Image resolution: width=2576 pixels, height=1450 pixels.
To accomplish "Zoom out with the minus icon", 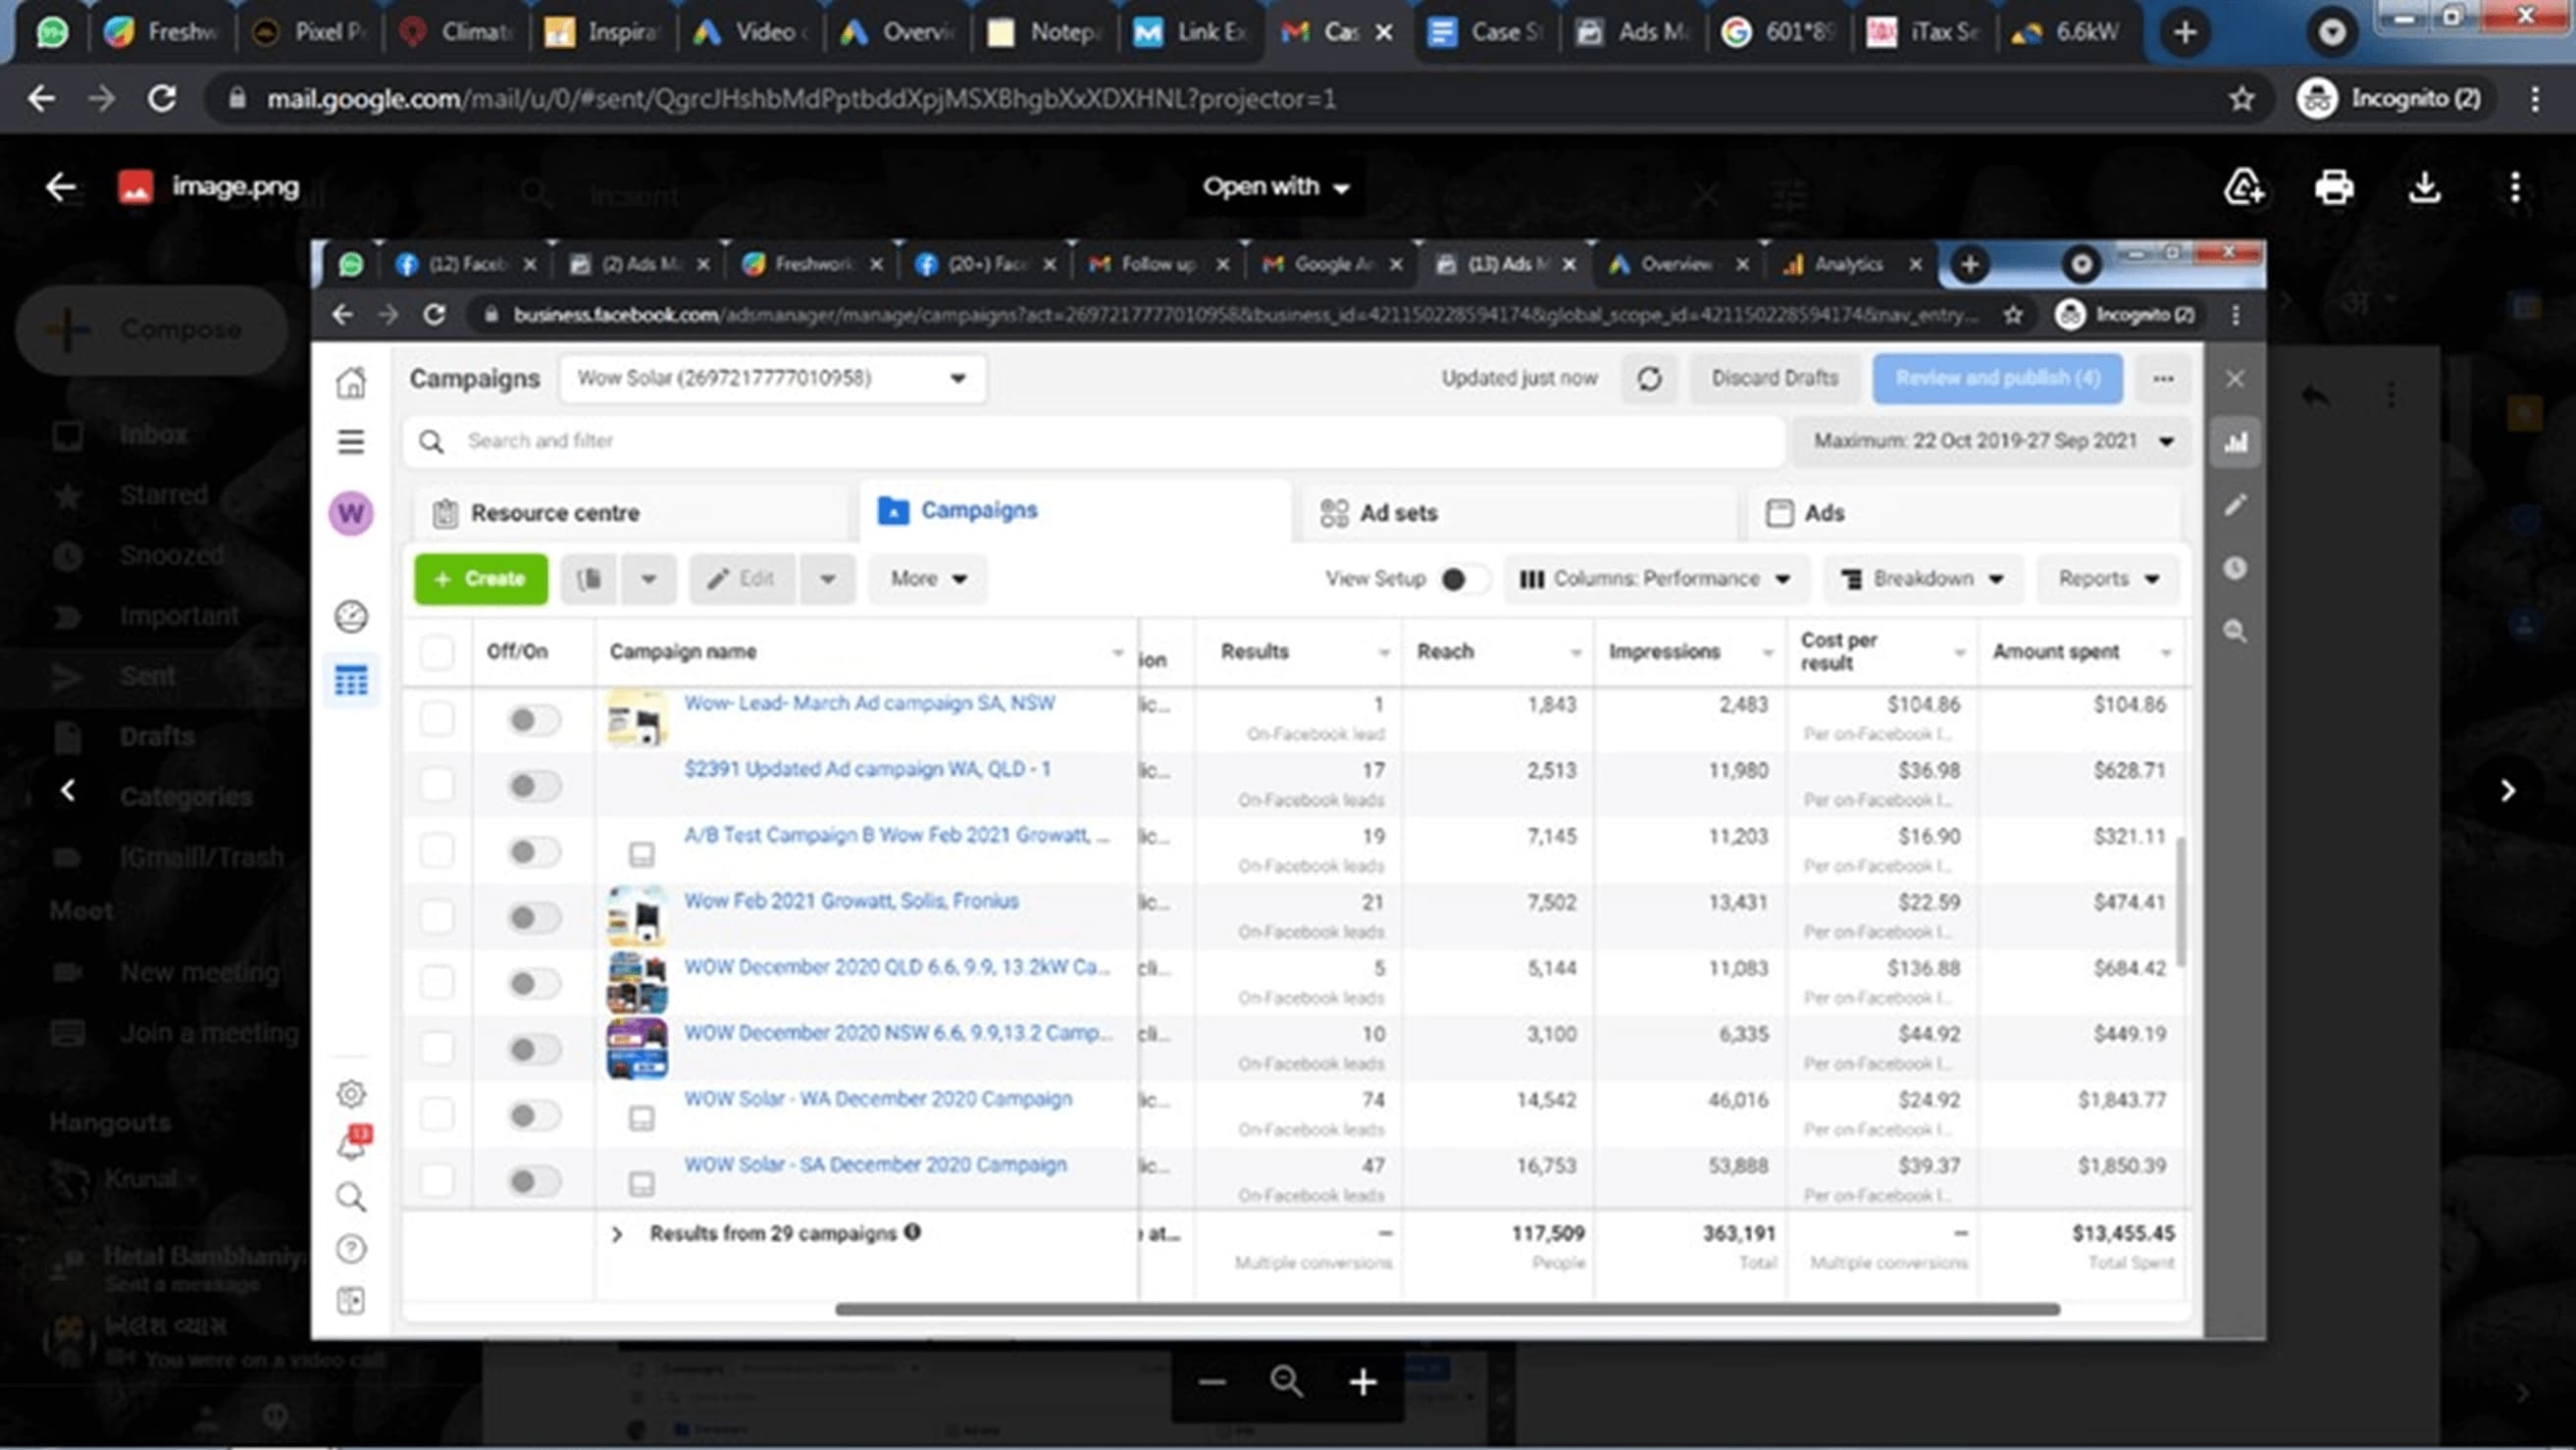I will click(x=1212, y=1382).
